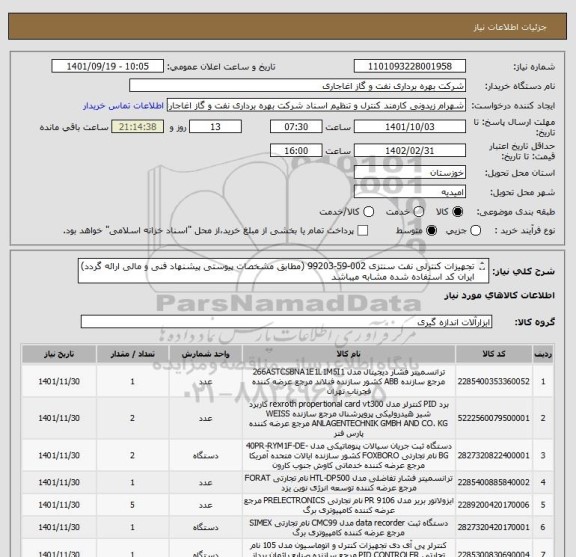Click item code 2289200420170006
Screen dimensions: 576x557
click(494, 505)
